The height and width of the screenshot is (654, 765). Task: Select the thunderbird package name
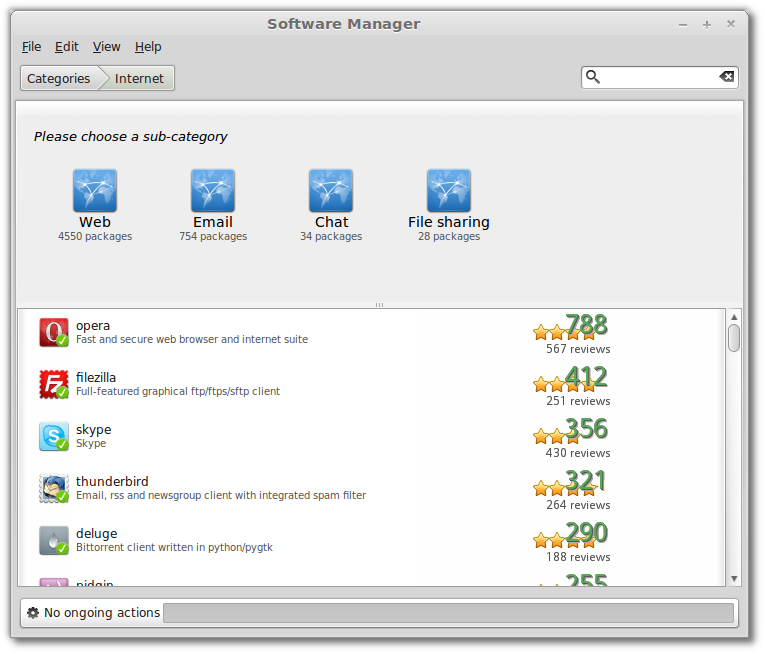click(x=112, y=481)
